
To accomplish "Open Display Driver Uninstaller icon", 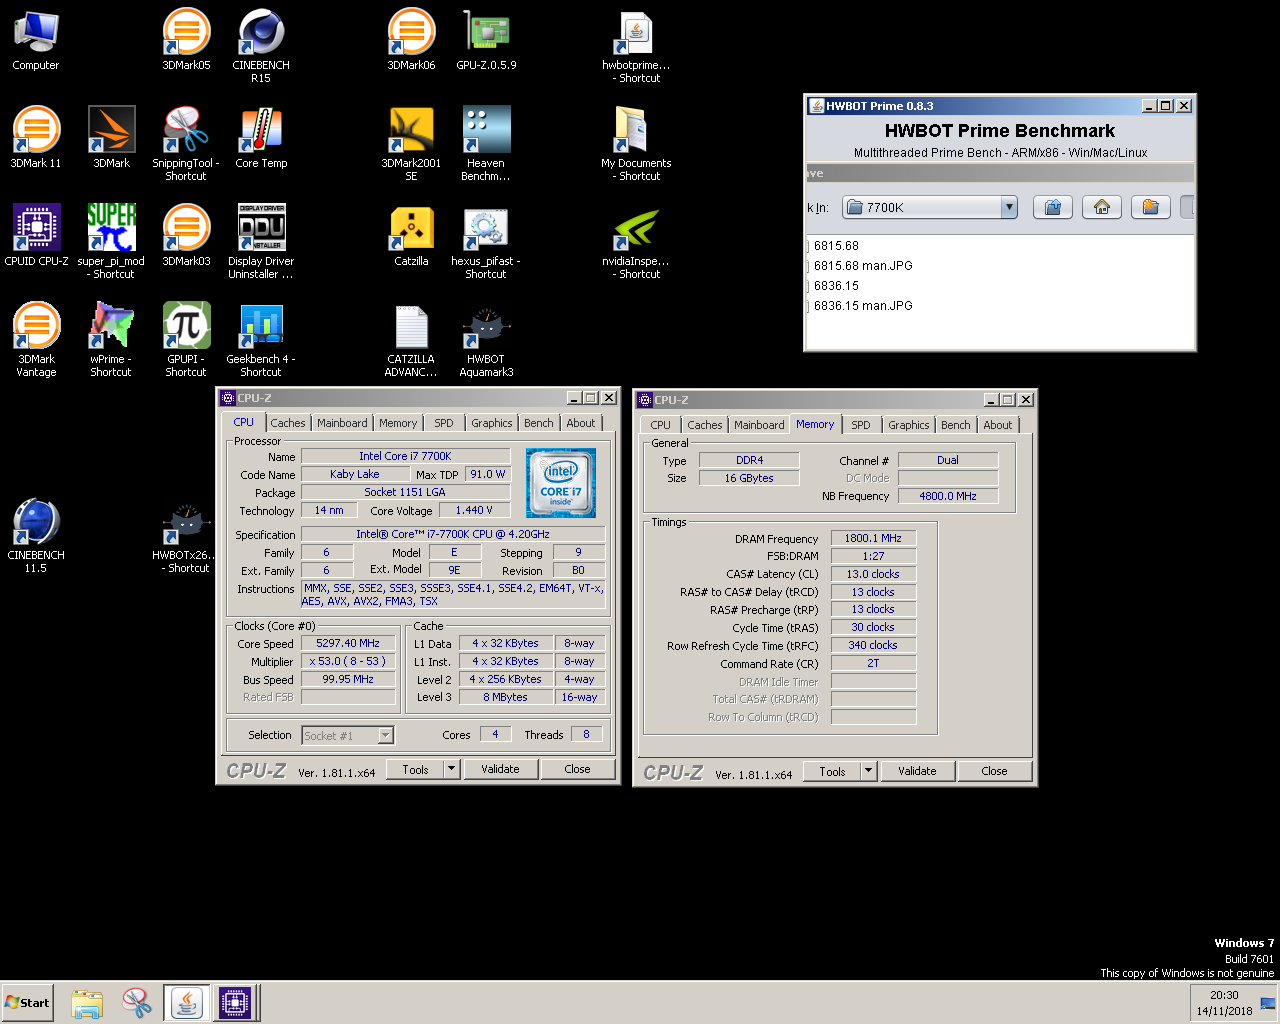I will click(x=261, y=242).
